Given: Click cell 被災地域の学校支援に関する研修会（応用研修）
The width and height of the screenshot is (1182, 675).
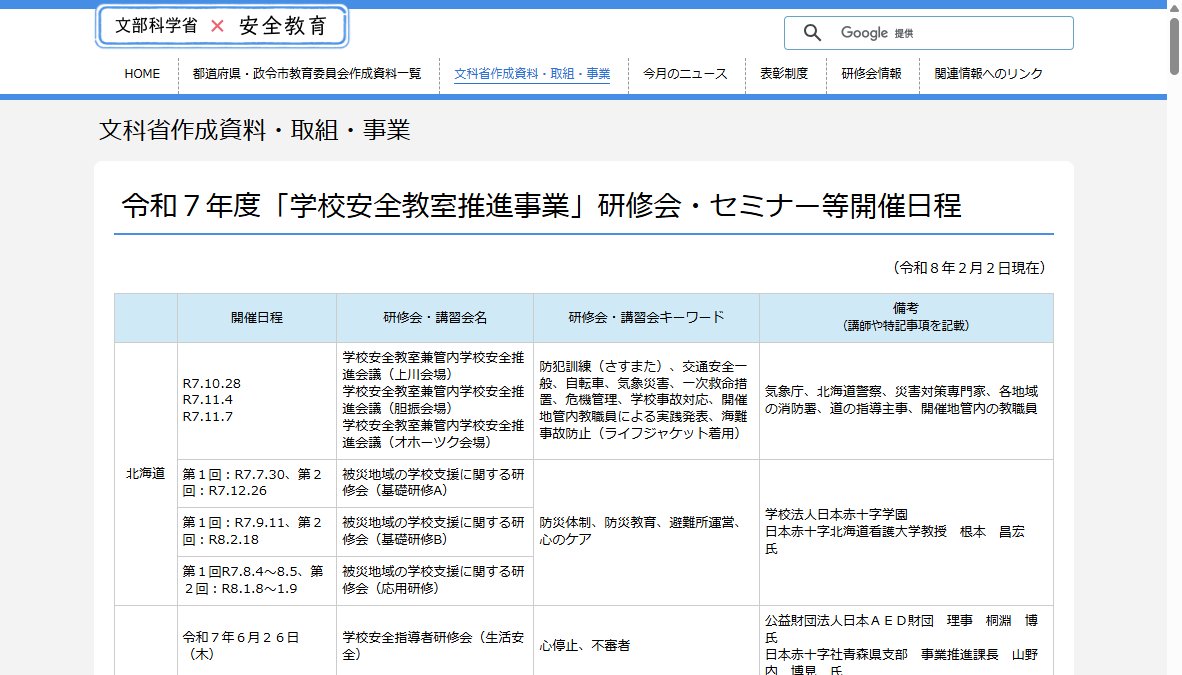Looking at the screenshot, I should pyautogui.click(x=435, y=581).
